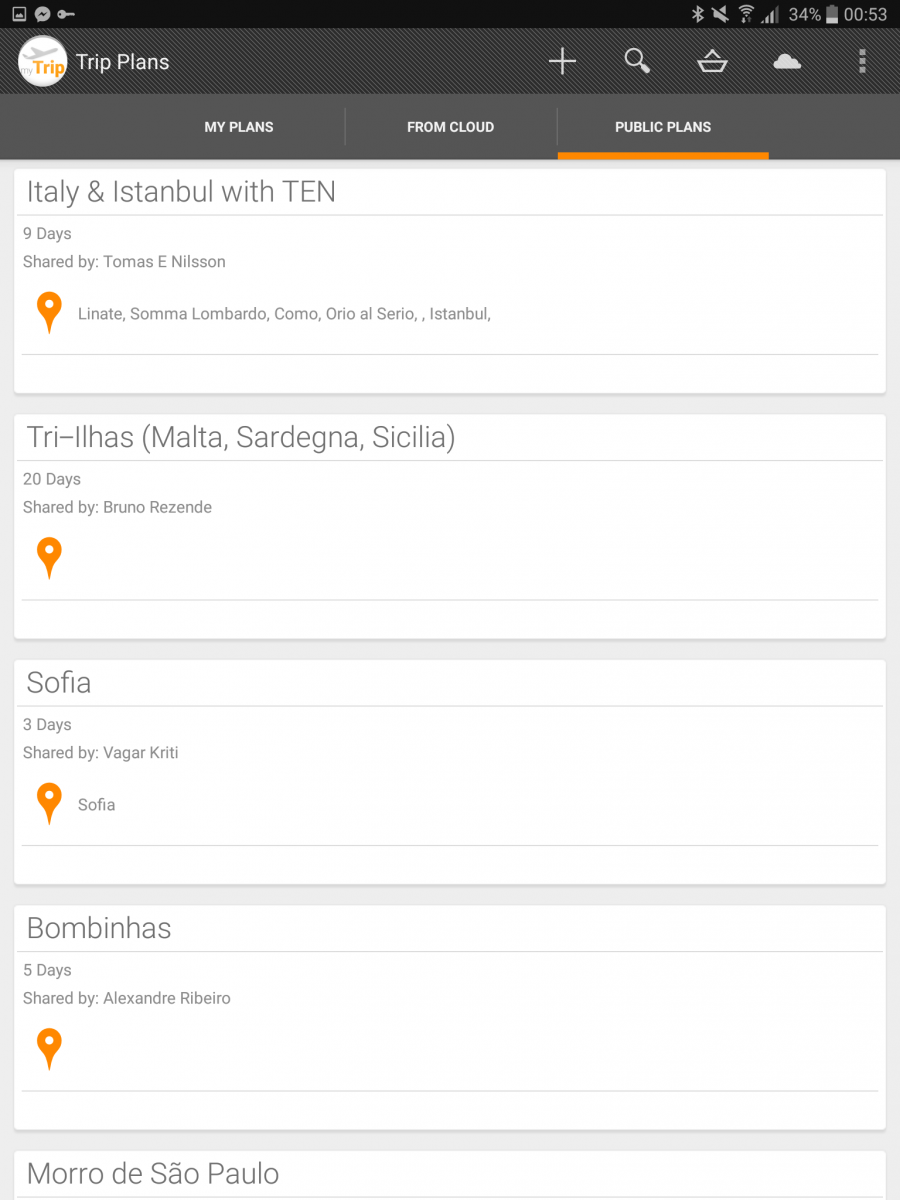
Task: Tap the pin in Tri-Ilhas card
Action: 49,558
